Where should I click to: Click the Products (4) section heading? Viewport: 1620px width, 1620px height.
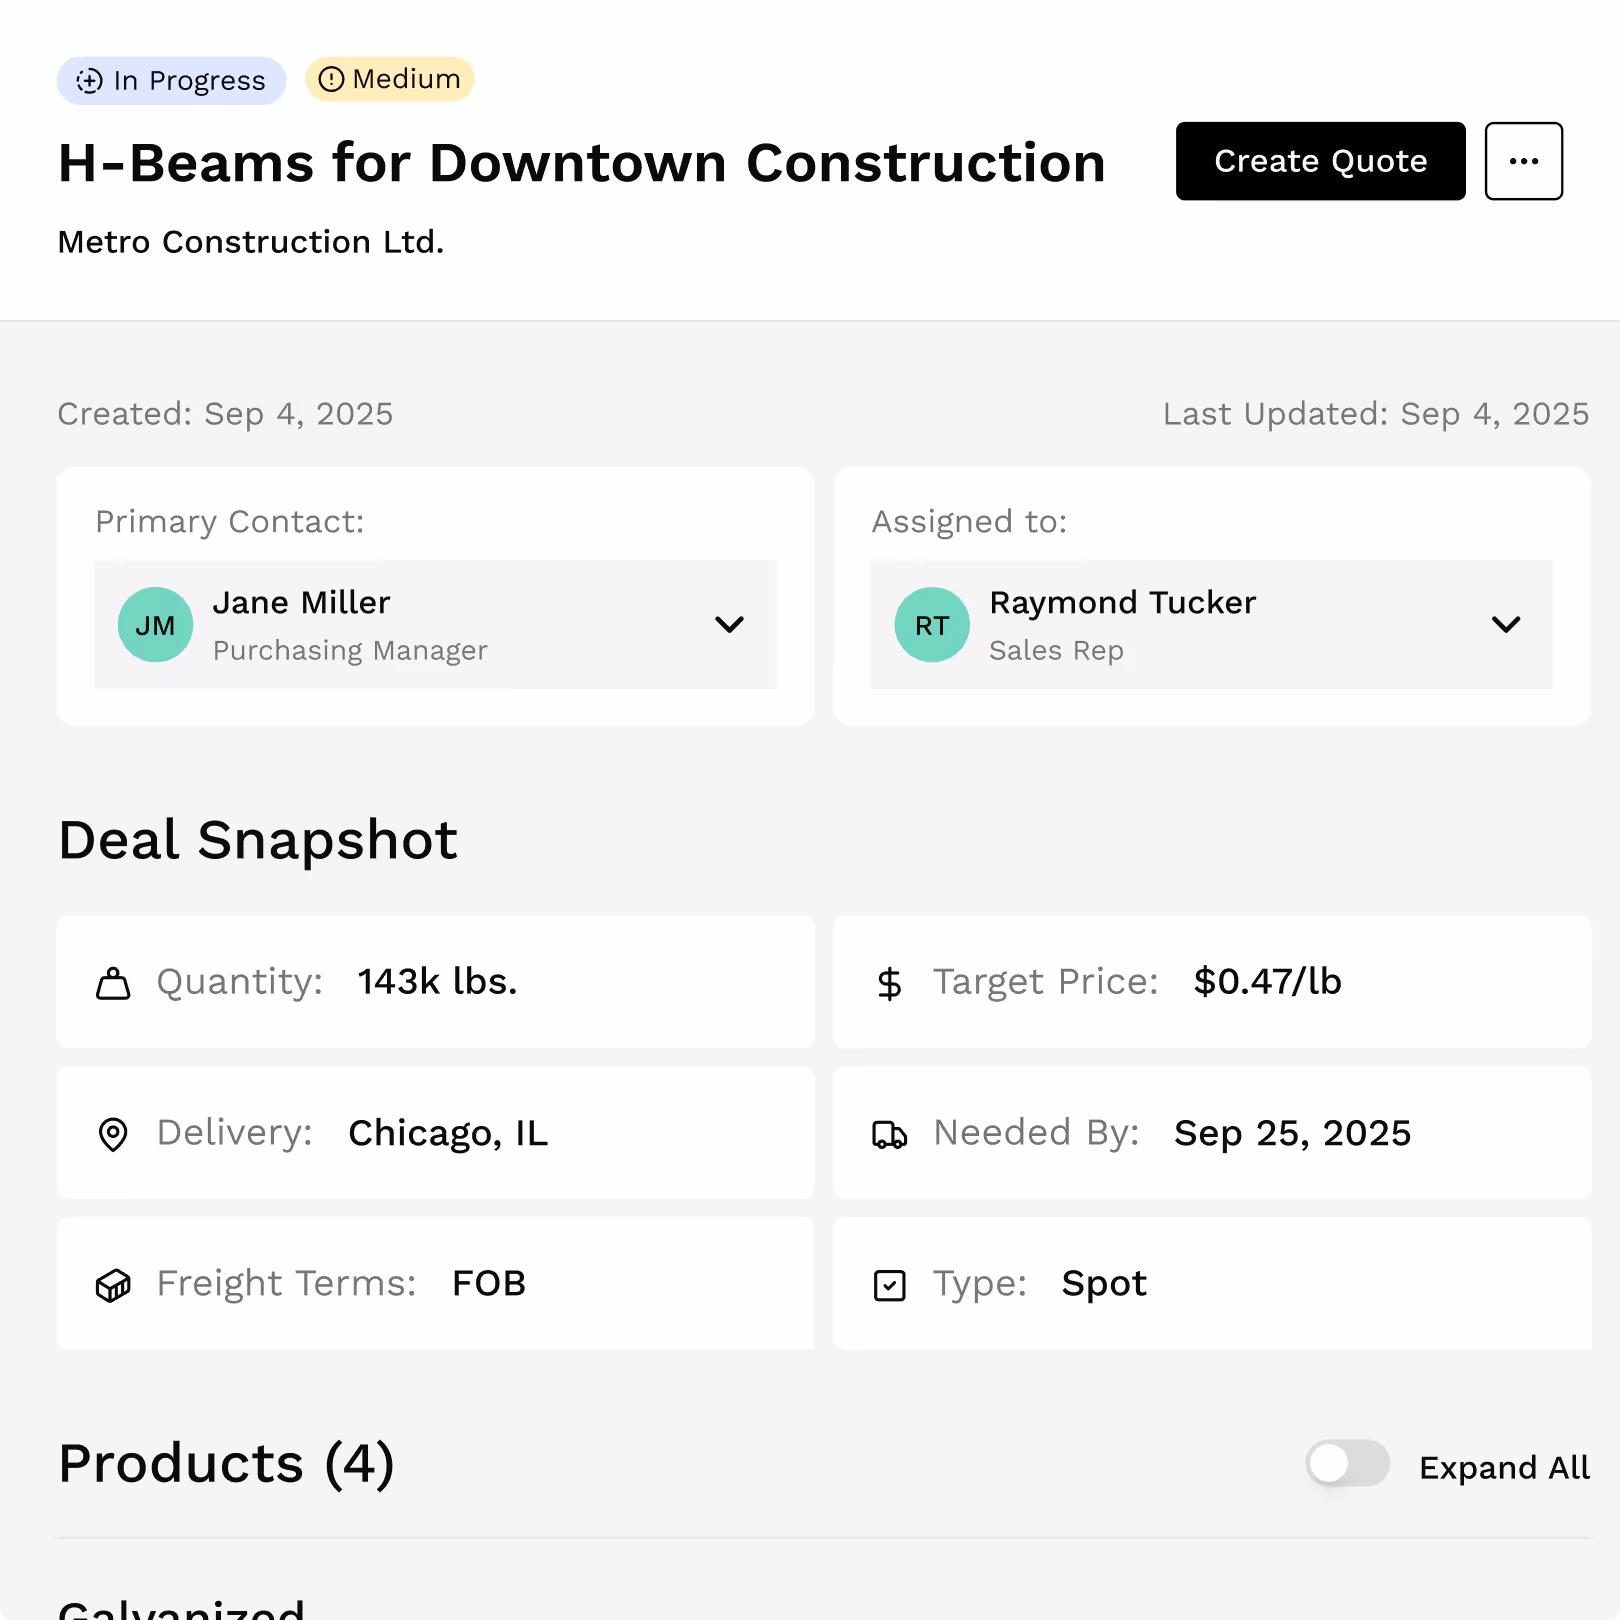click(227, 1464)
